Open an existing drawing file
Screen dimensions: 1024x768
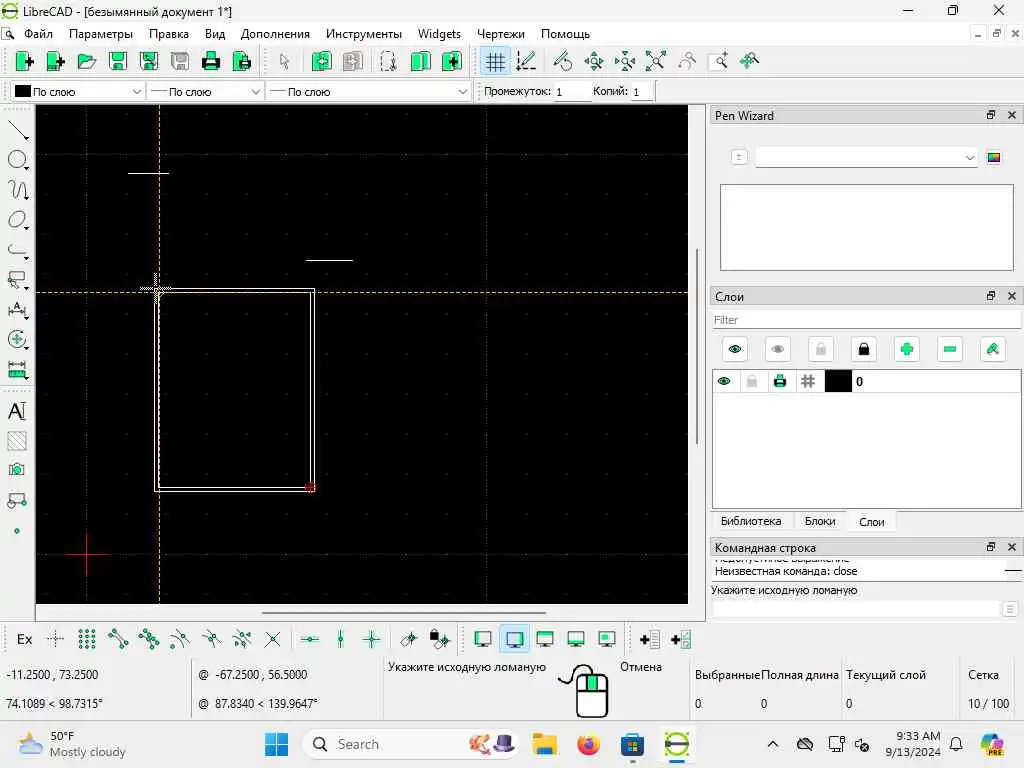[x=86, y=61]
